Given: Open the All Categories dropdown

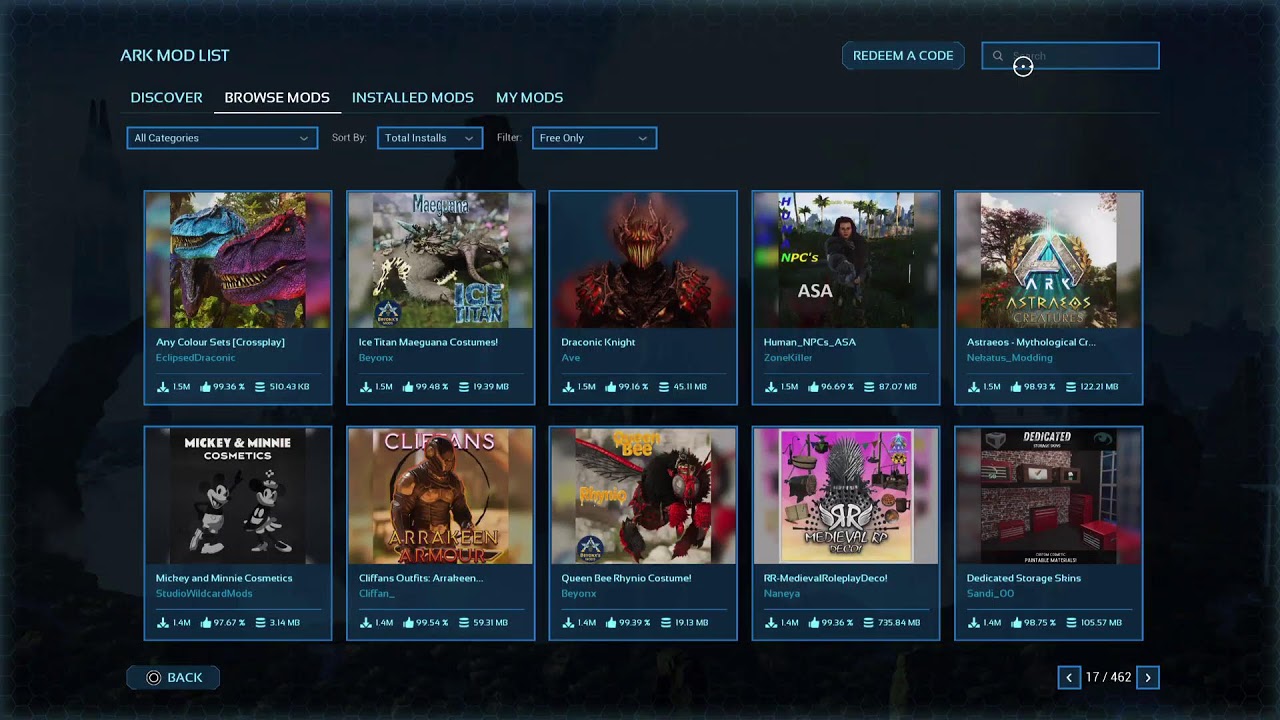Looking at the screenshot, I should click(x=222, y=138).
